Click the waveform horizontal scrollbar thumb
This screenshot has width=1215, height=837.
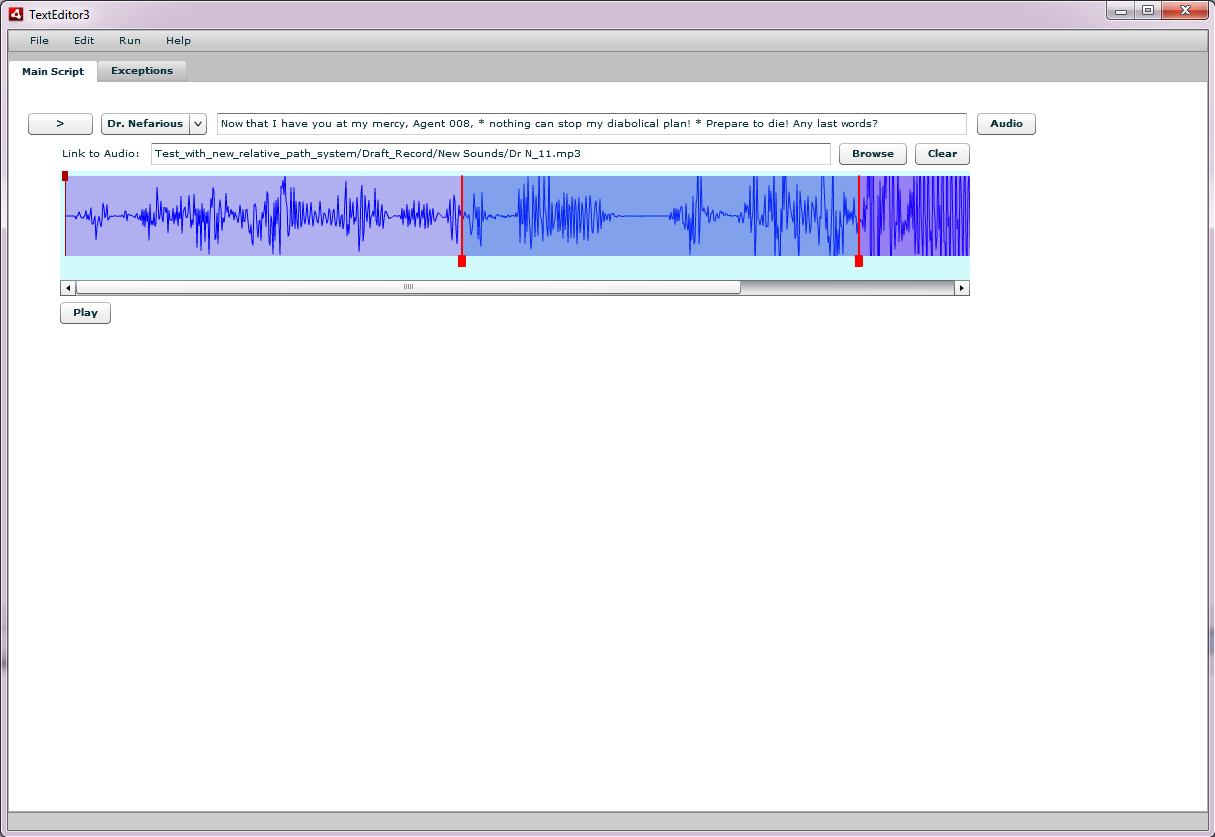[x=408, y=288]
